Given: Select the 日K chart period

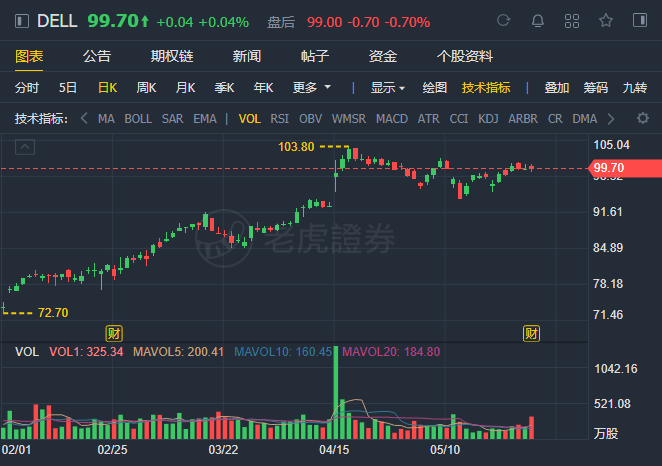Looking at the screenshot, I should click(x=108, y=88).
